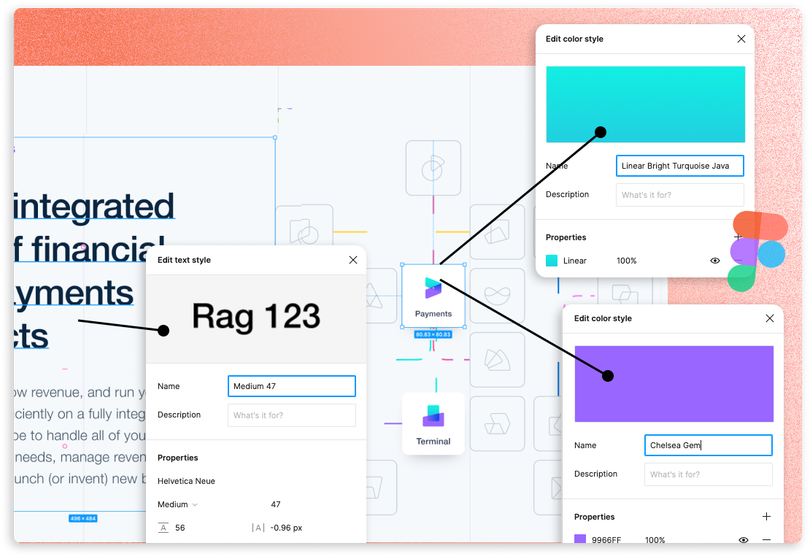Screen dimensions: 810x557
Task: Click the 100% opacity of 9966FF property
Action: (x=655, y=540)
